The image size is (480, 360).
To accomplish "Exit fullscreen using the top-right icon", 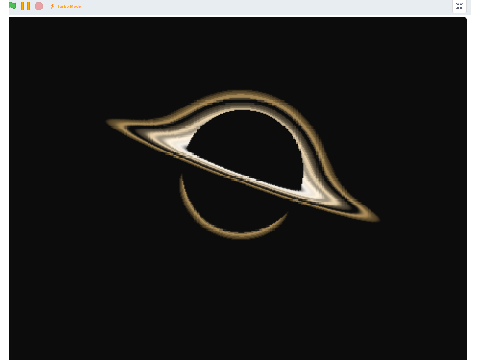I will (x=459, y=6).
